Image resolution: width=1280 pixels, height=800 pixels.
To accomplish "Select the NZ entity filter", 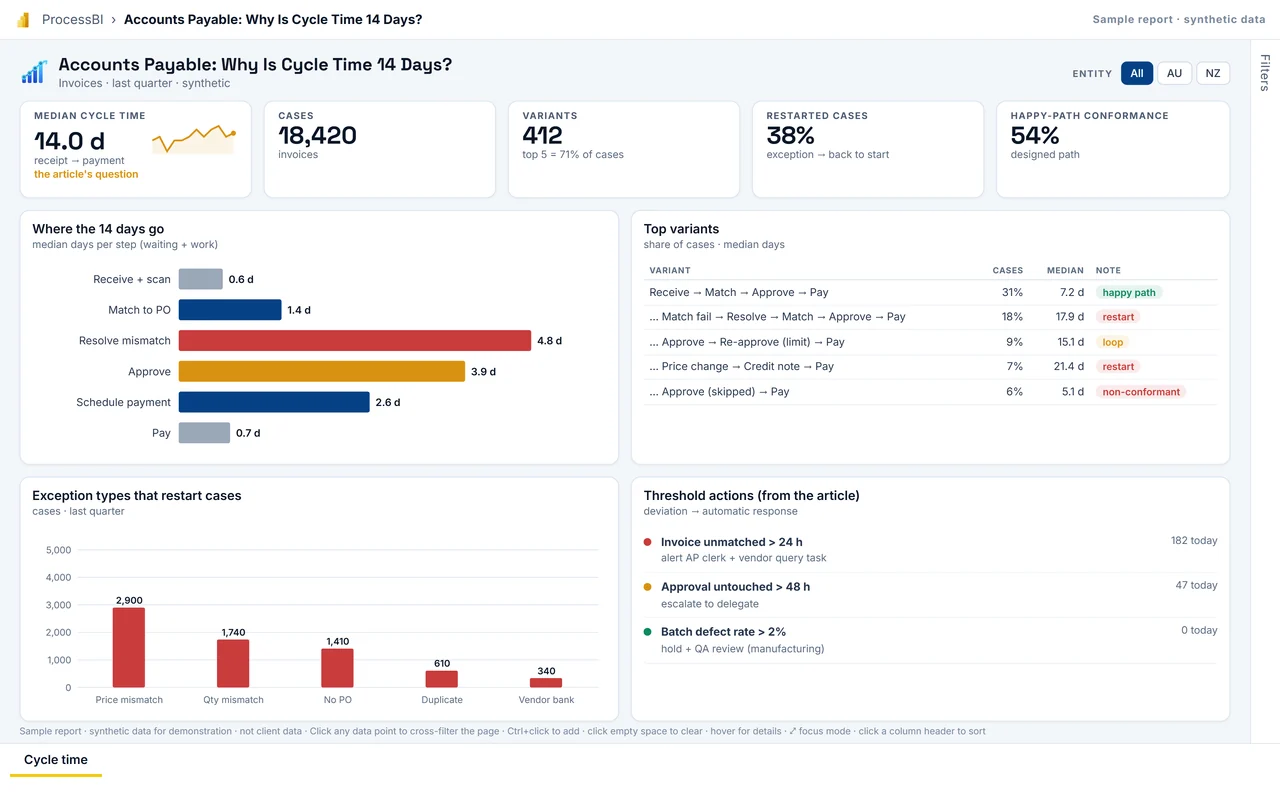I will point(1212,73).
